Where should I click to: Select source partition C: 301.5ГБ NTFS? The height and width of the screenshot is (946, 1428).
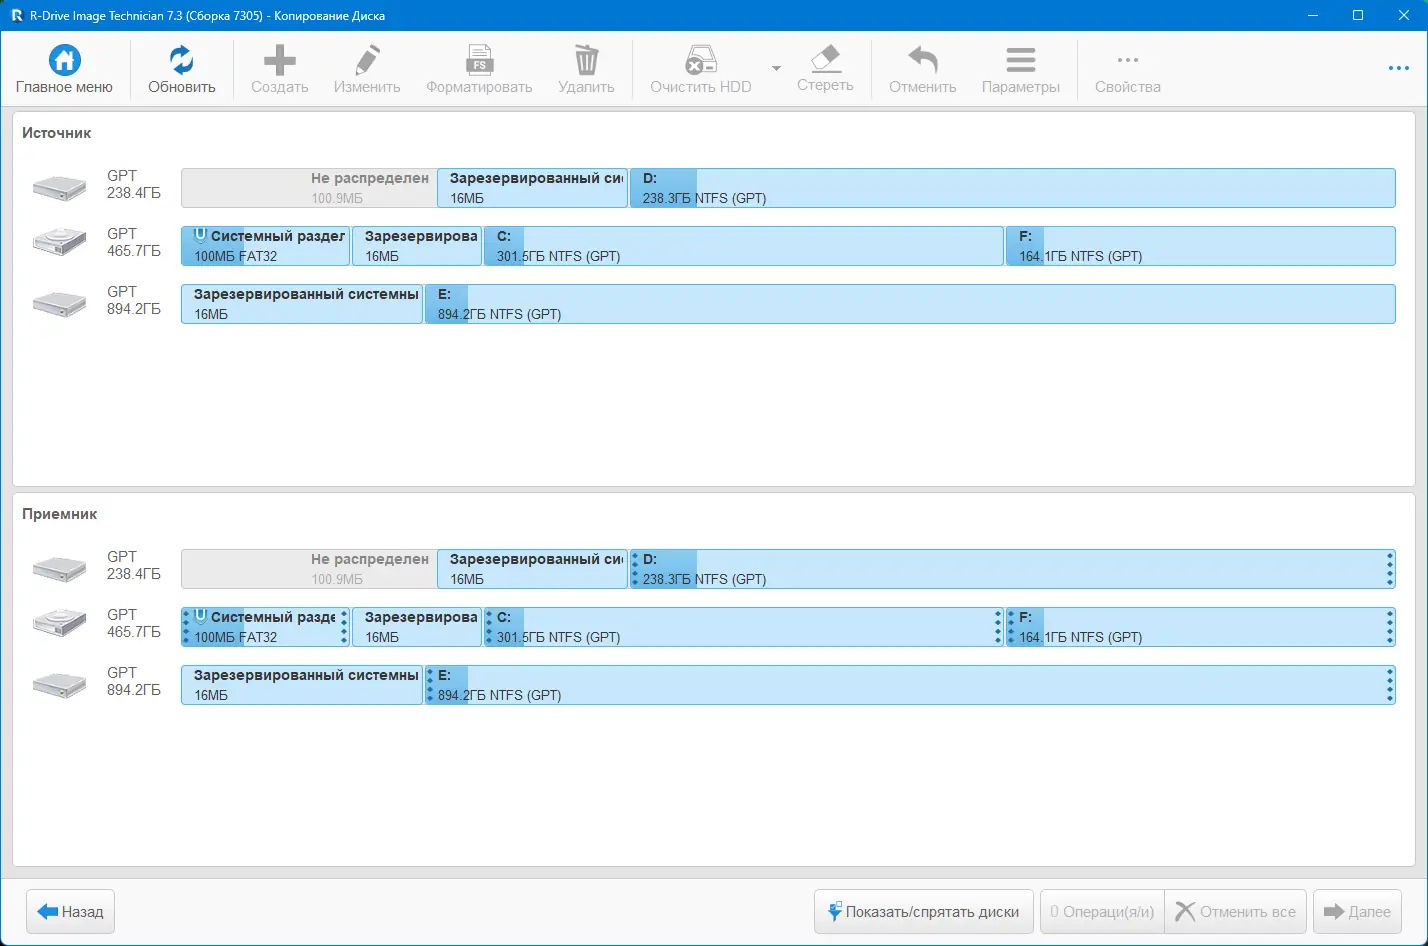[x=744, y=246]
